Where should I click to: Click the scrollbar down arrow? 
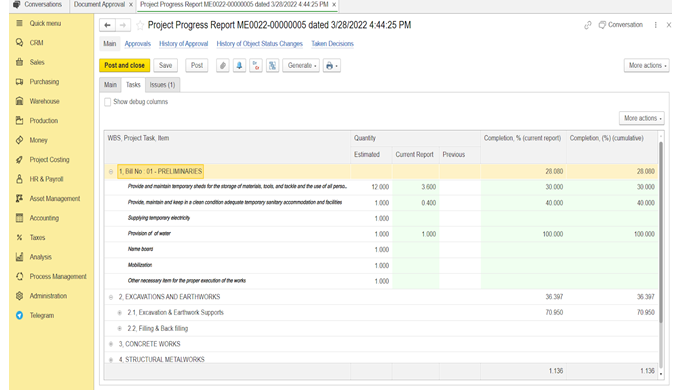pyautogui.click(x=661, y=374)
